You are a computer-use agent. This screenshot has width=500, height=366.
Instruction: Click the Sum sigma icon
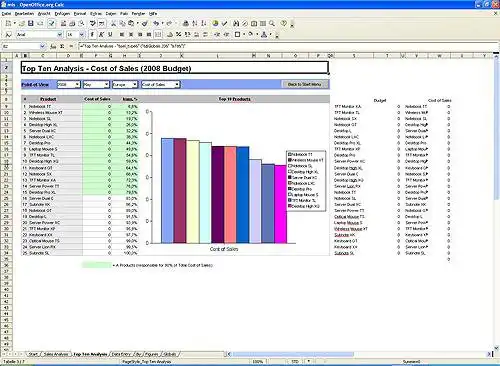click(62, 46)
